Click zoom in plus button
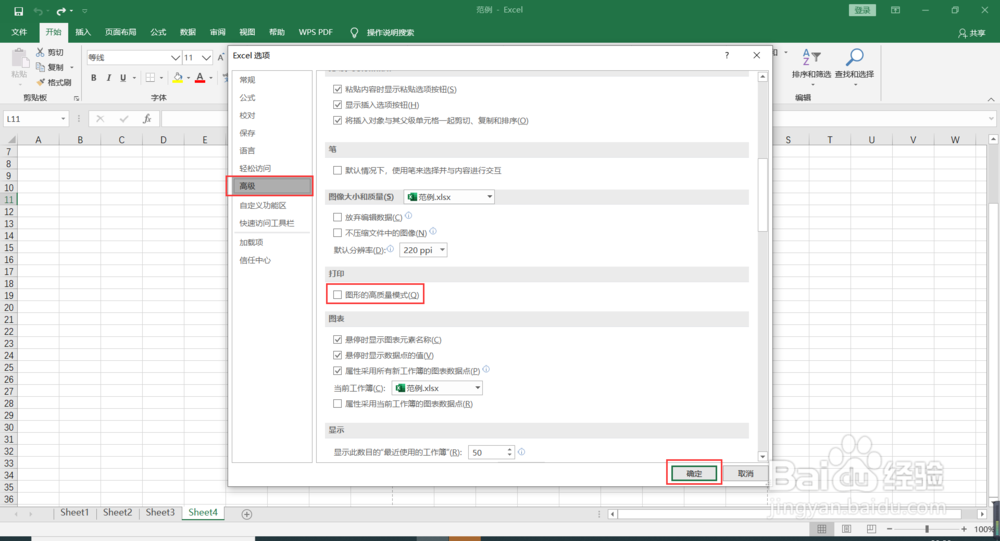Screen dimensions: 1000x541 coord(964,529)
